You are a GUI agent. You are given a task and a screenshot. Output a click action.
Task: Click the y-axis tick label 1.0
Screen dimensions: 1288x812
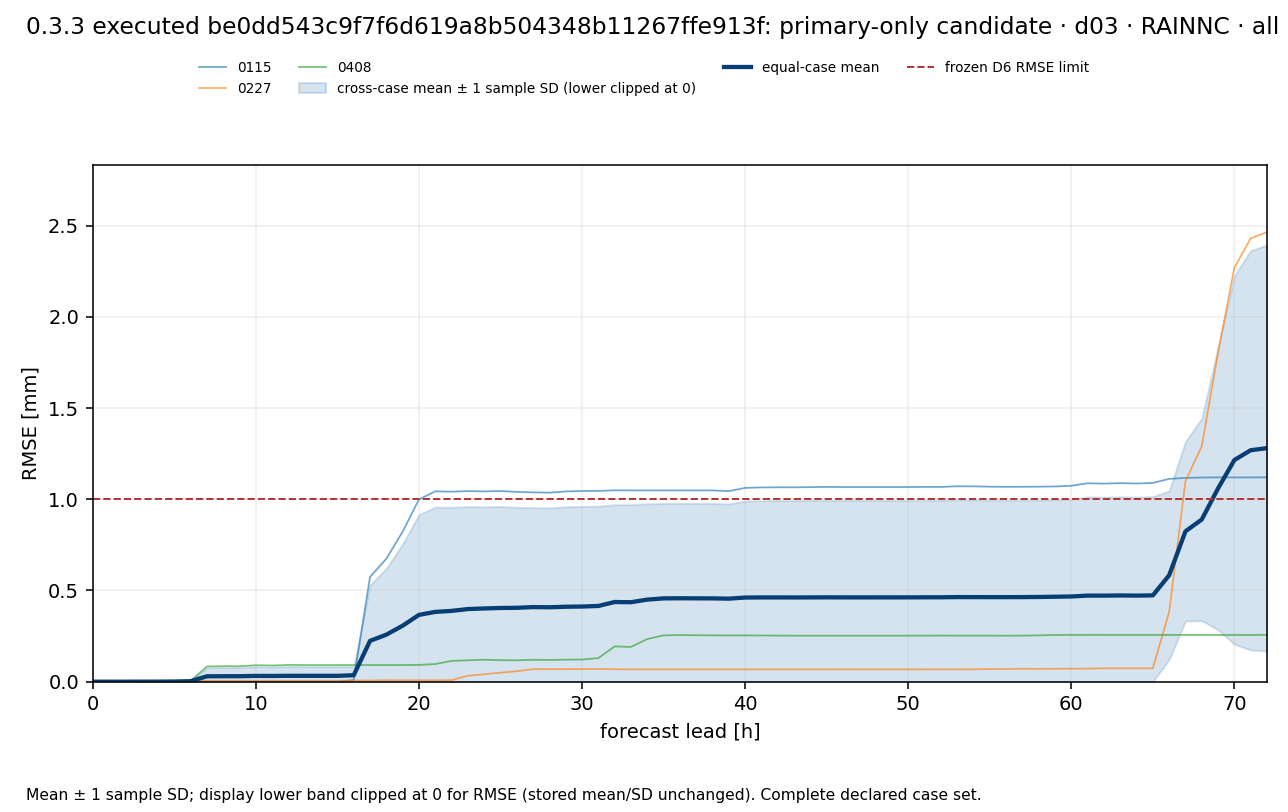pos(64,499)
